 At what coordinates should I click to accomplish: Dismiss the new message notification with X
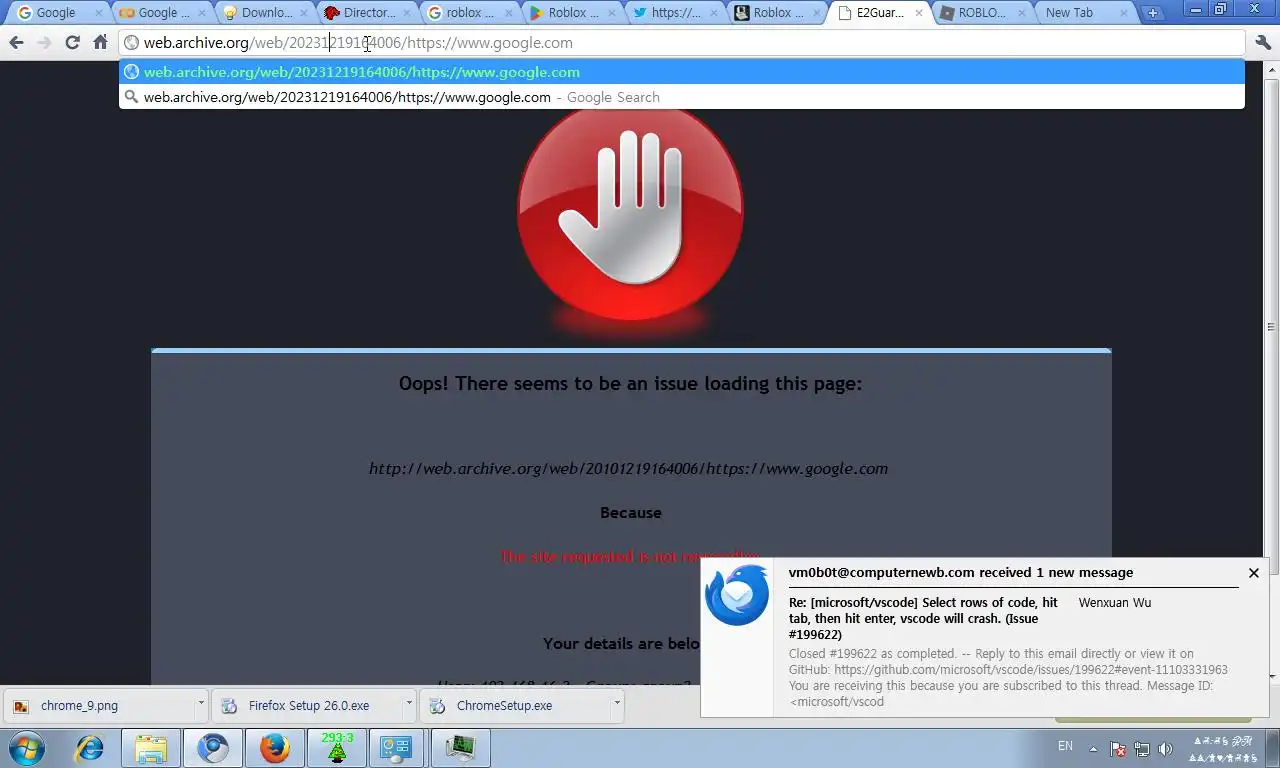[x=1253, y=573]
